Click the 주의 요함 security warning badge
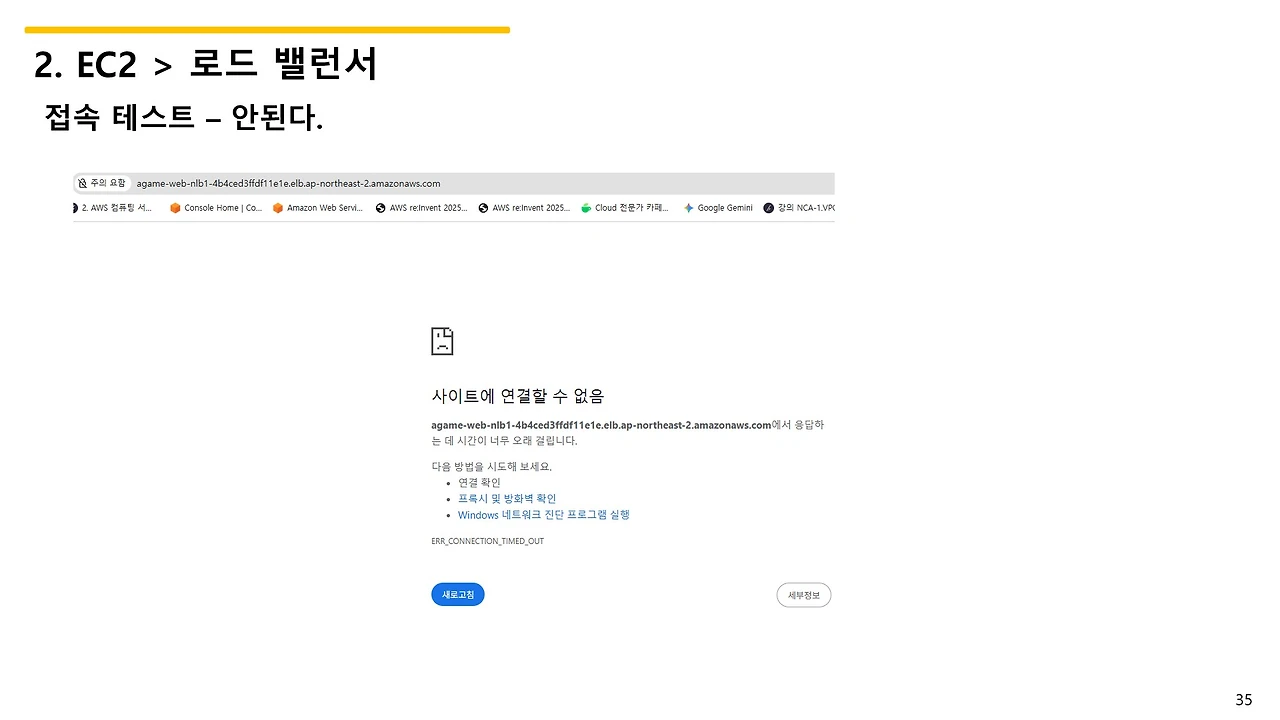Viewport: 1280px width, 720px height. click(100, 183)
